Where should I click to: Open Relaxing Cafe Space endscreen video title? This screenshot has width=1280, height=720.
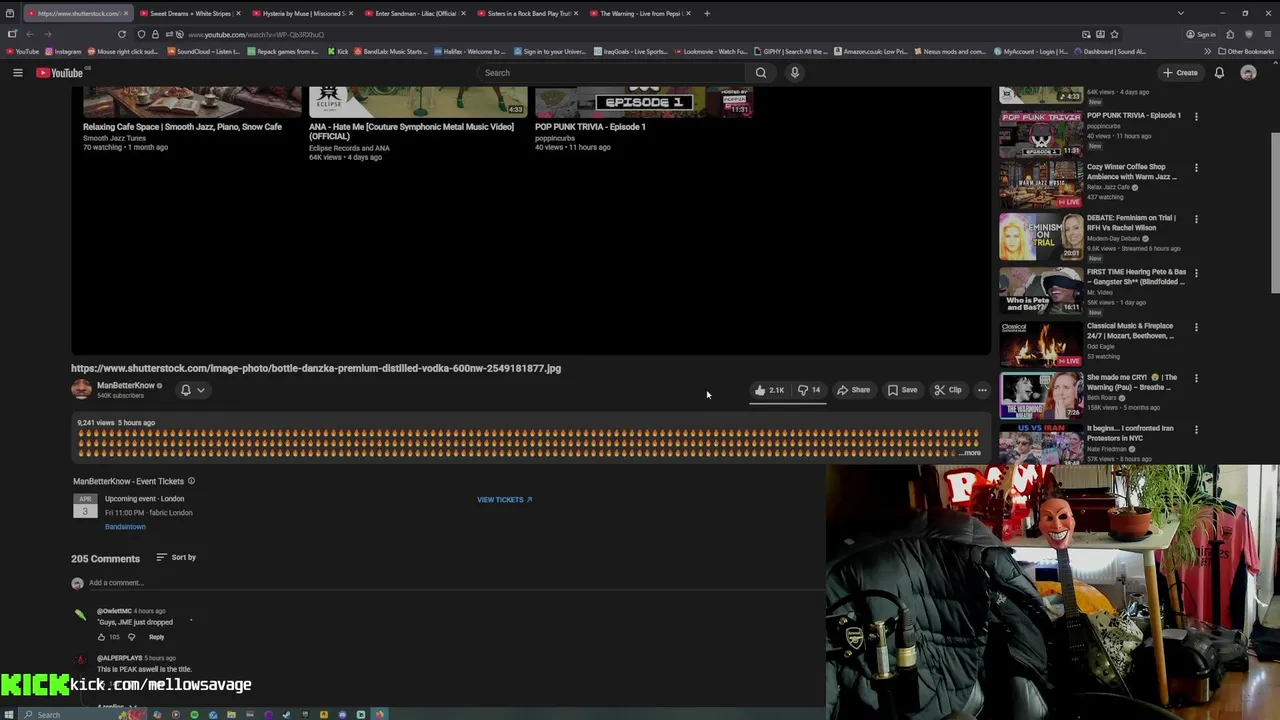[x=182, y=127]
